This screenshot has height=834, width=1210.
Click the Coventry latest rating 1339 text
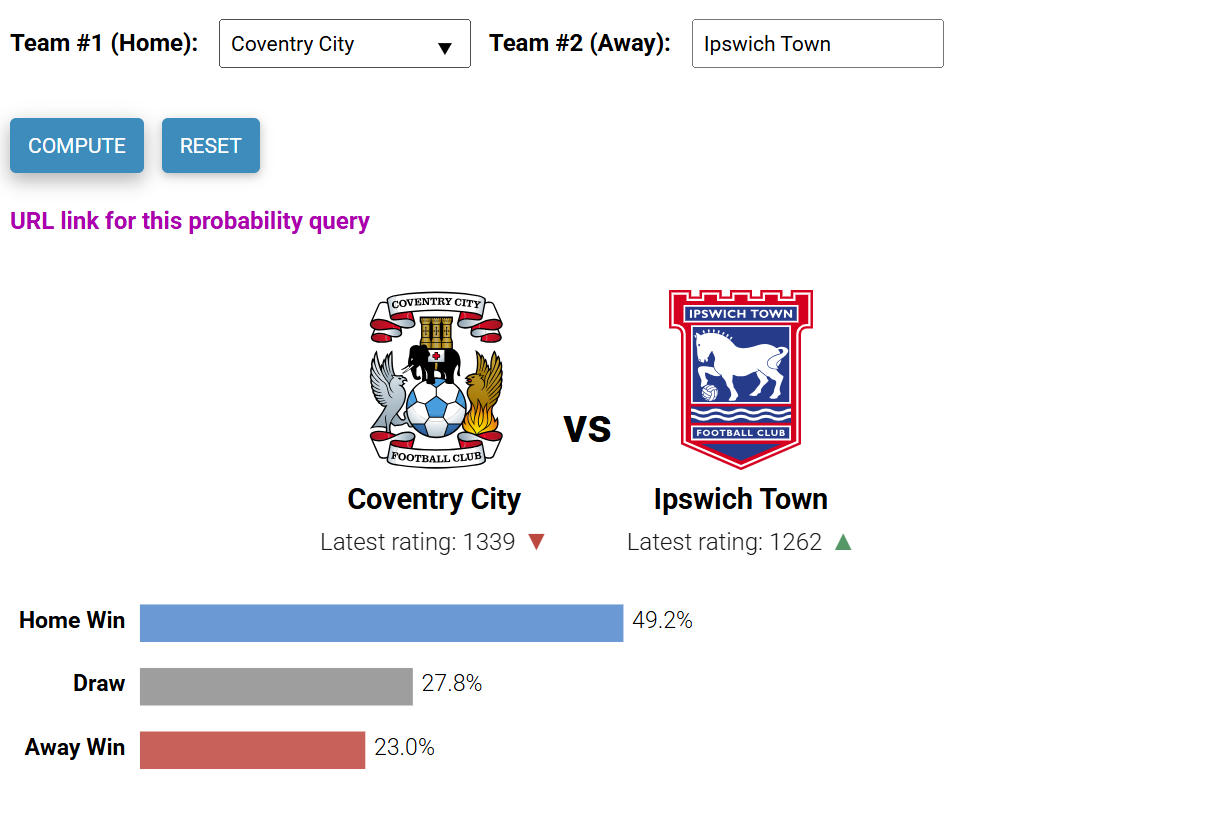(418, 542)
